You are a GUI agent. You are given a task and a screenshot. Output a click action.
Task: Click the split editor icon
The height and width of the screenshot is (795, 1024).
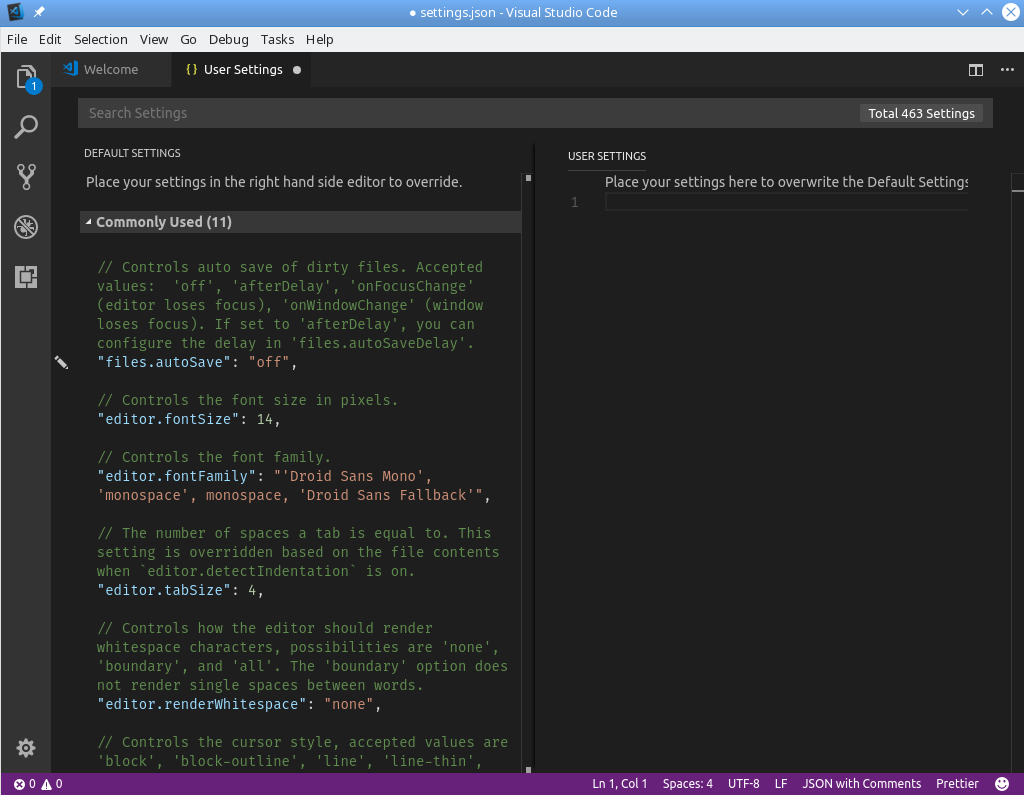(975, 70)
